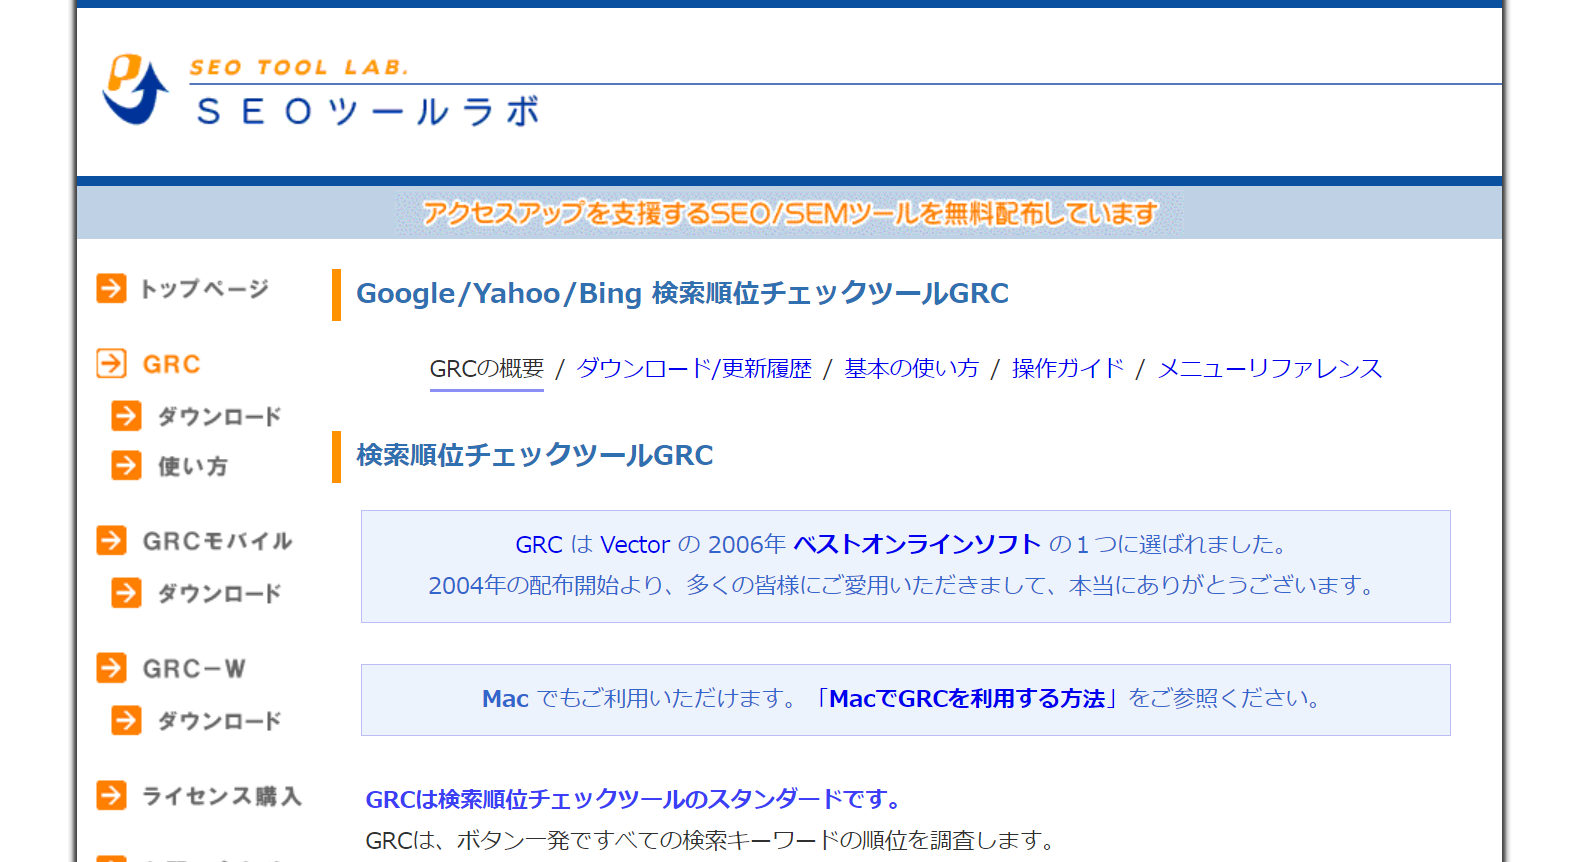Click the GRCは検索順位チェックツールのスタンダードです text
1587x862 pixels.
636,800
